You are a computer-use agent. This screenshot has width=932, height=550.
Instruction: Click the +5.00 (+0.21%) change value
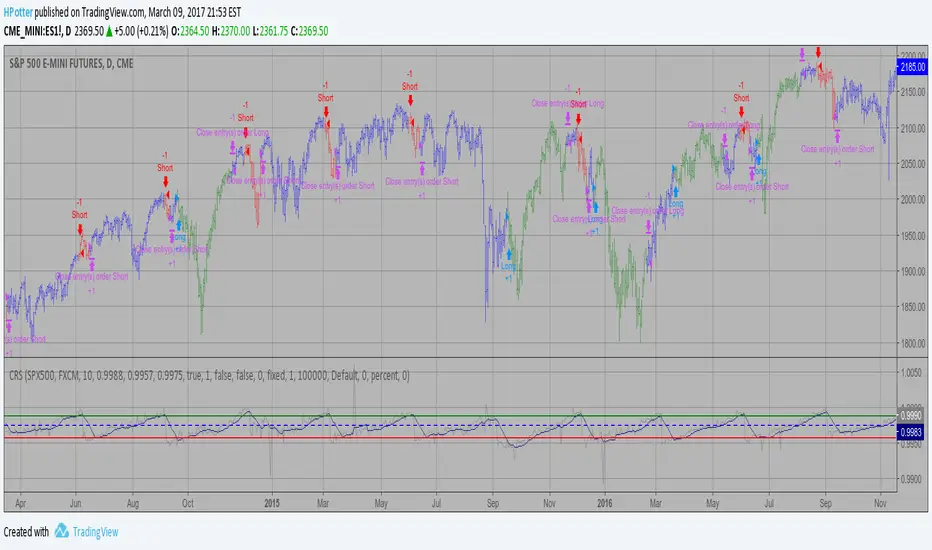coord(141,31)
